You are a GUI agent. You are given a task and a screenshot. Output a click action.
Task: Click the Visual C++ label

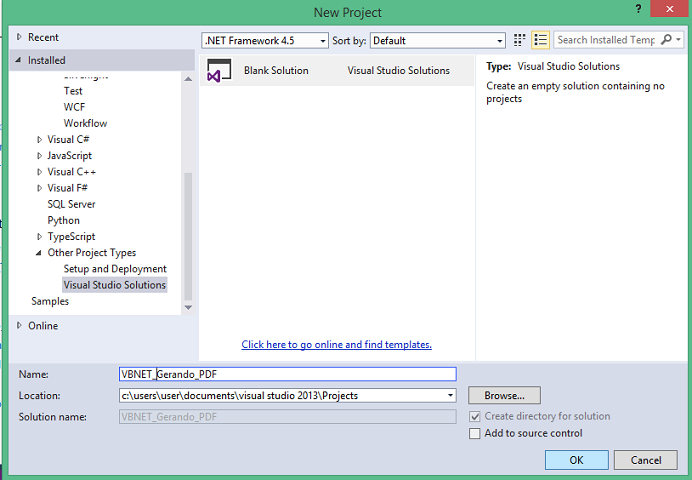(71, 172)
